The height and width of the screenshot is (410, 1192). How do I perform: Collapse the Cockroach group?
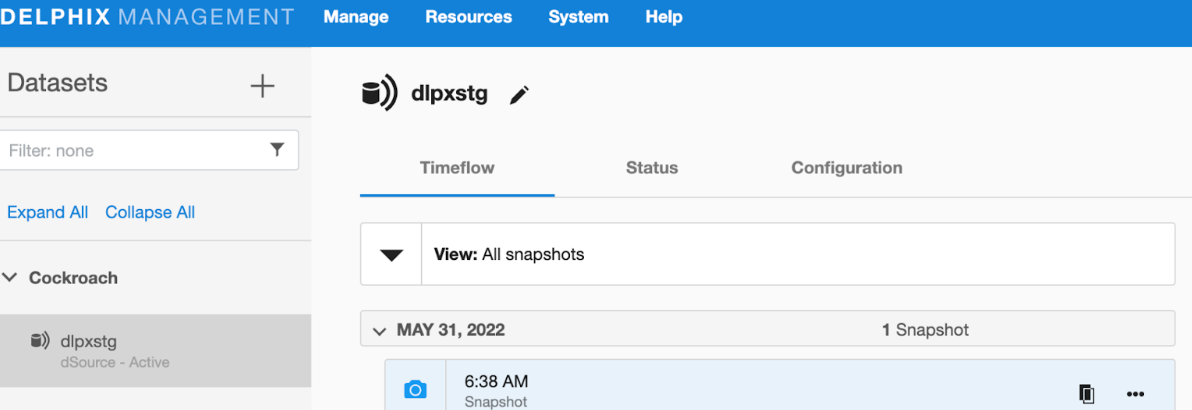(x=11, y=278)
